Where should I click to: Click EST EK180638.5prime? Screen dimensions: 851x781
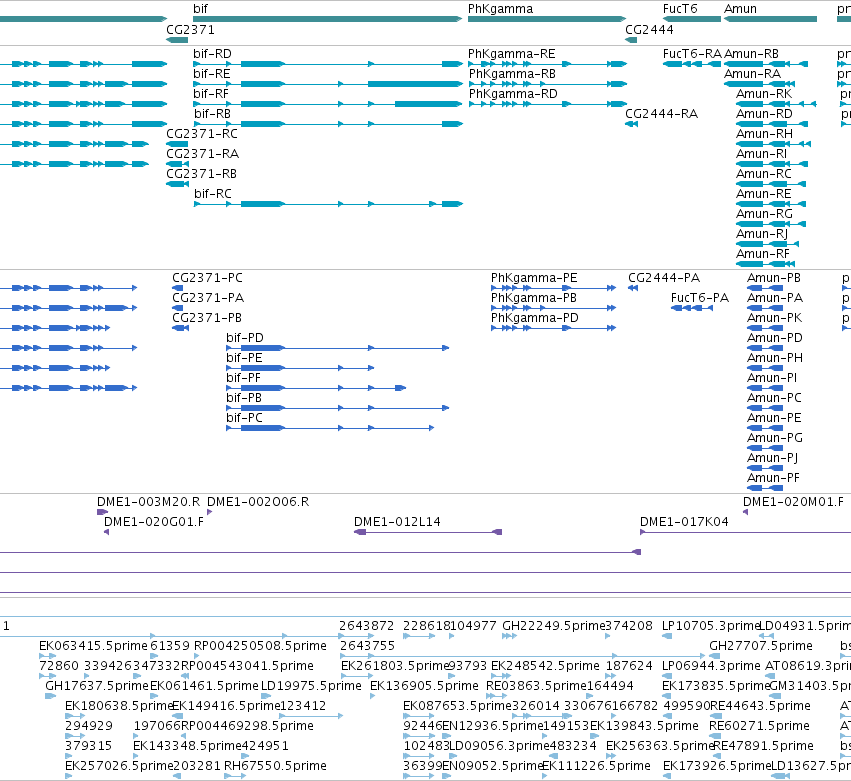119,706
